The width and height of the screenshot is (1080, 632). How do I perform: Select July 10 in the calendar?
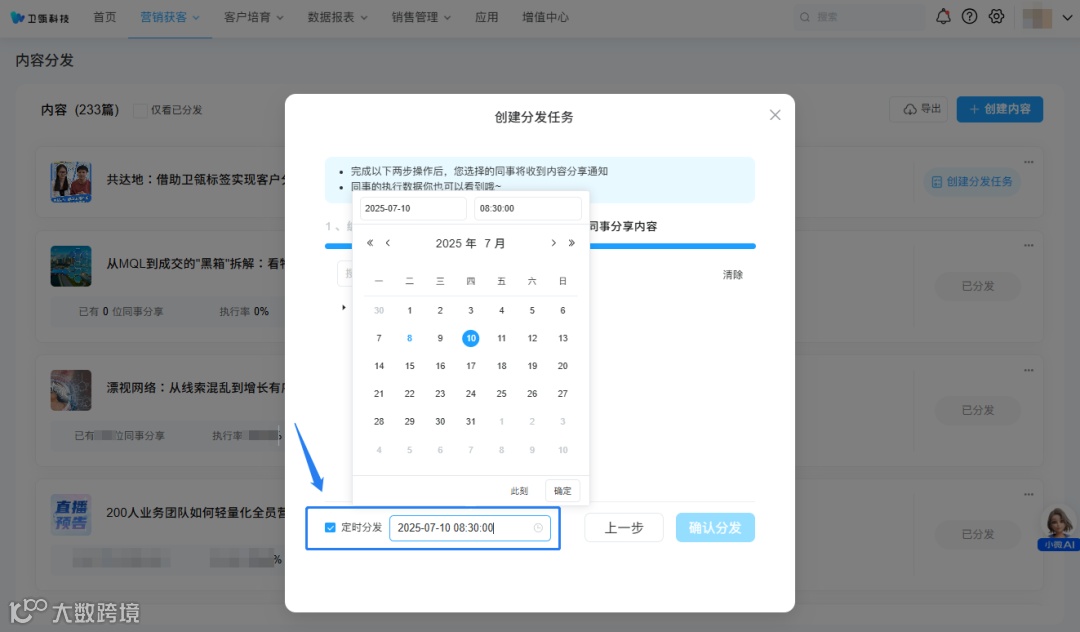click(x=470, y=338)
